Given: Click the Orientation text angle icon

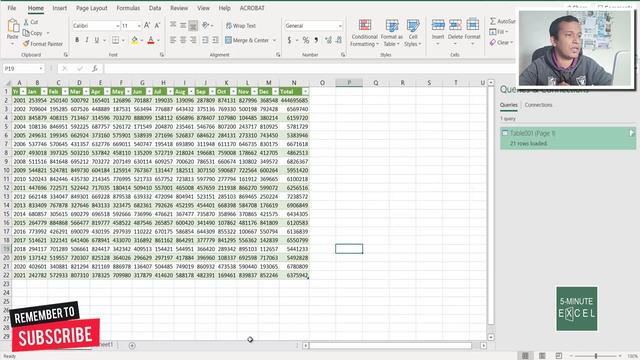Looking at the screenshot, I should [206, 26].
